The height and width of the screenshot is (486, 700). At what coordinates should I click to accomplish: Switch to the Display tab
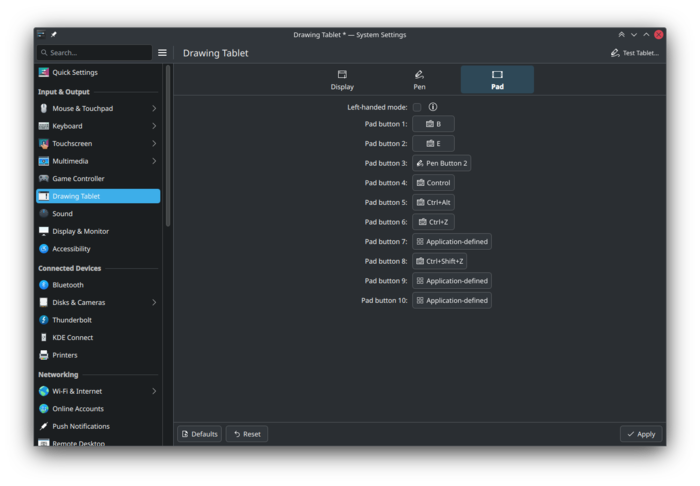342,80
